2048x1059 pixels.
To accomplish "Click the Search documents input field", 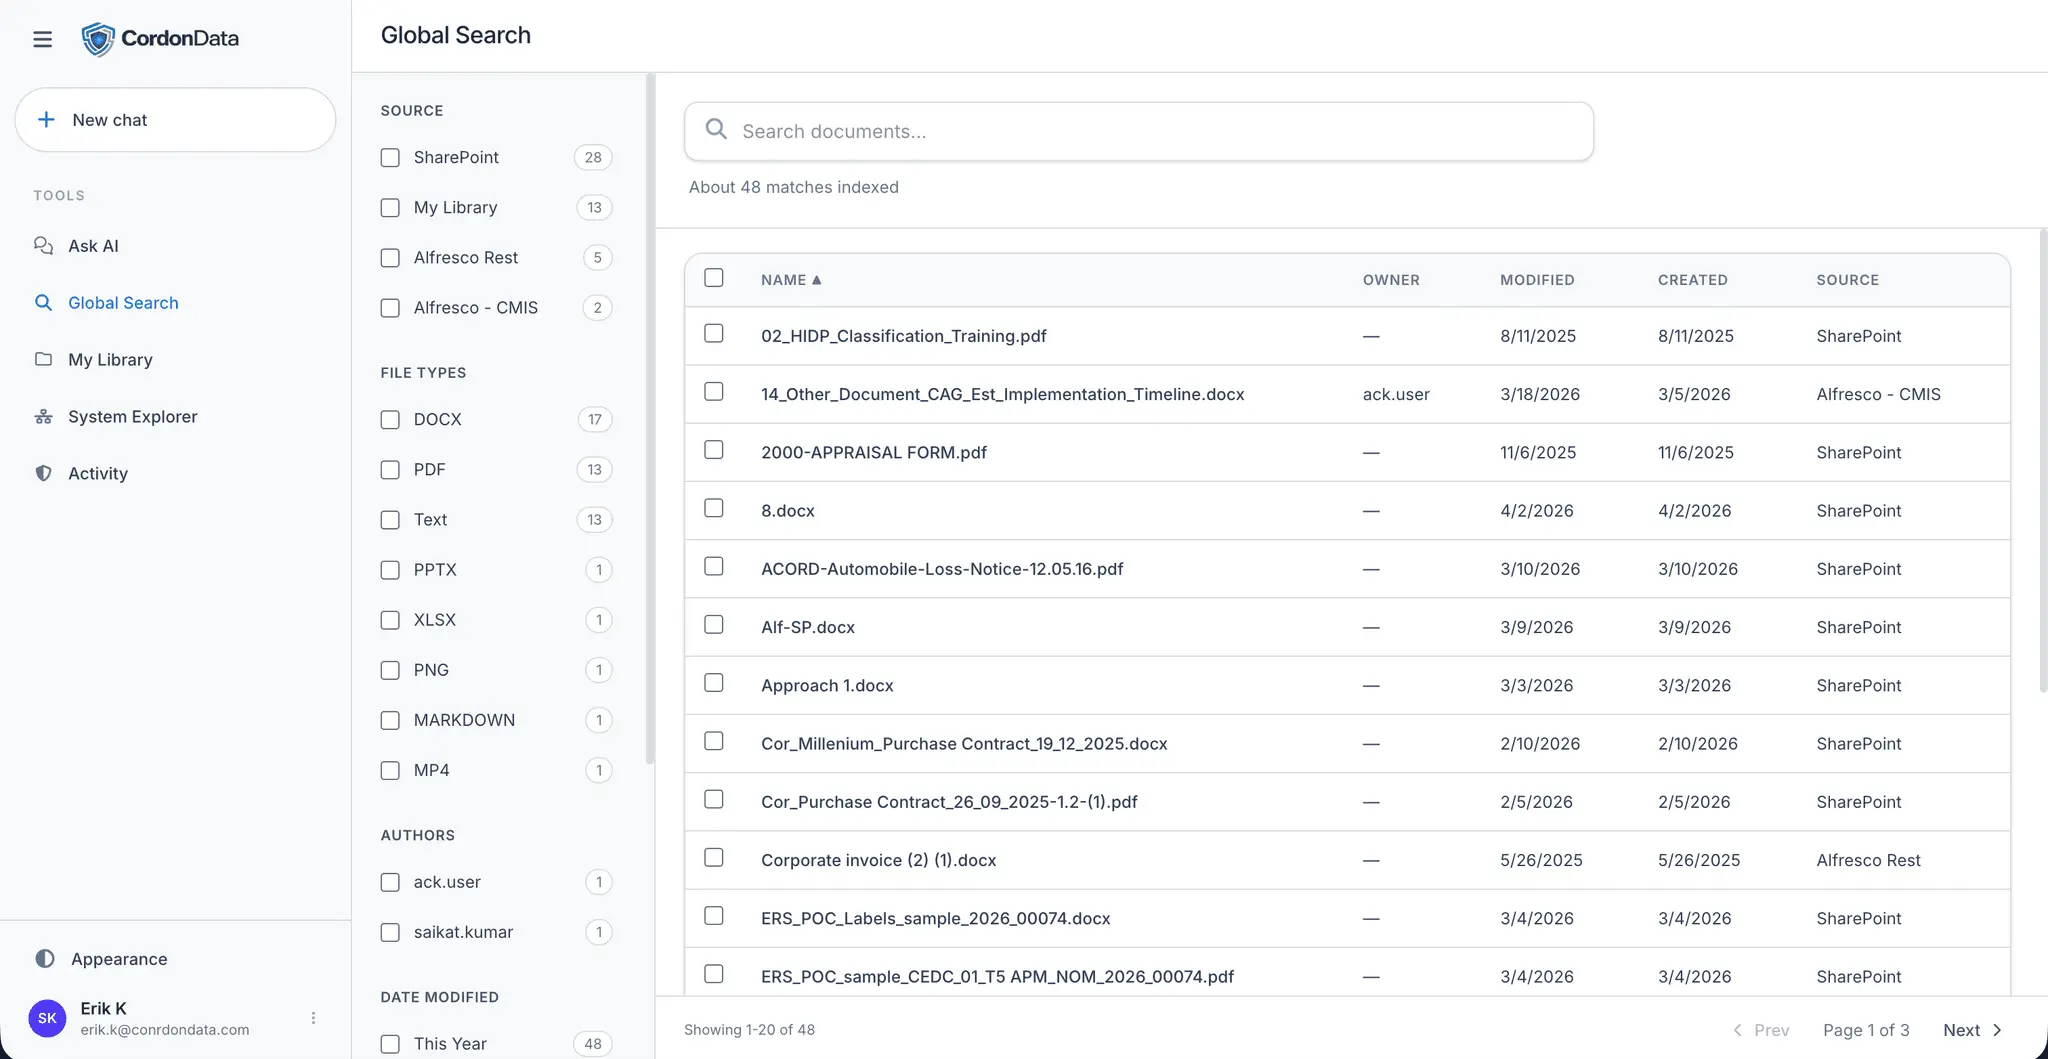I will click(x=1139, y=131).
